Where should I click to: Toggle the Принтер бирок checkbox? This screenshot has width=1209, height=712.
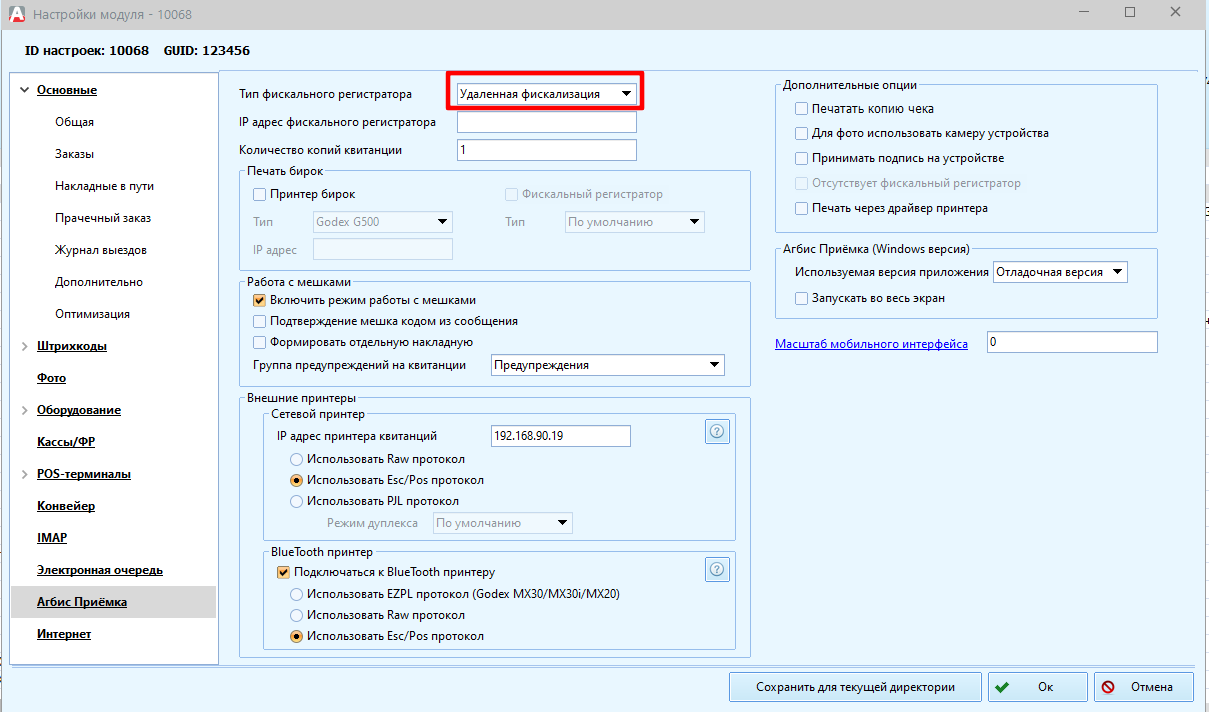click(260, 194)
